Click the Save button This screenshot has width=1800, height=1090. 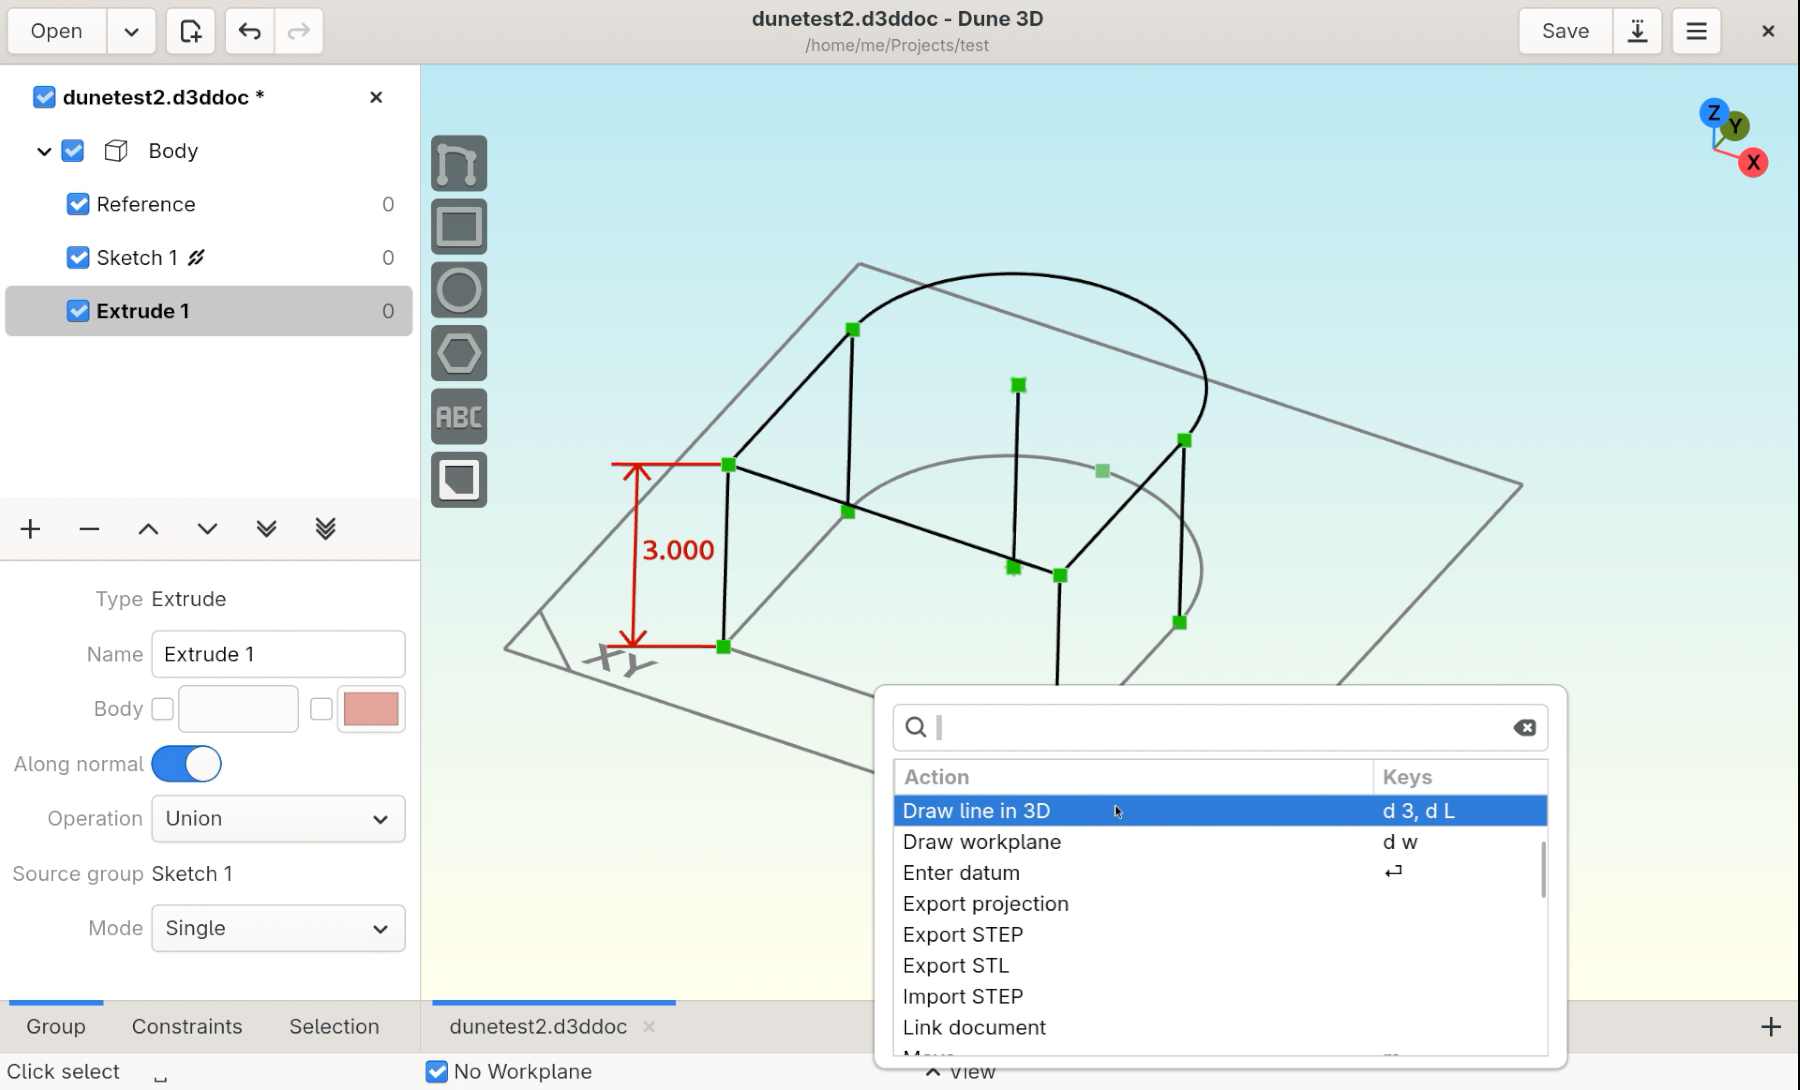1565,31
